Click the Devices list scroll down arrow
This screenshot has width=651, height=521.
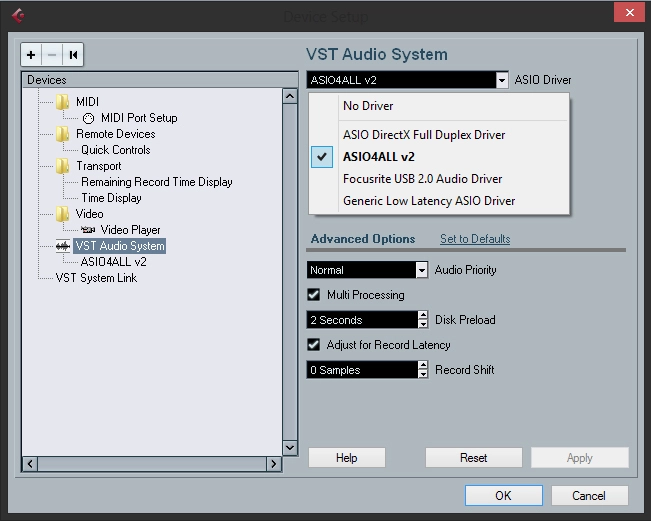[290, 448]
